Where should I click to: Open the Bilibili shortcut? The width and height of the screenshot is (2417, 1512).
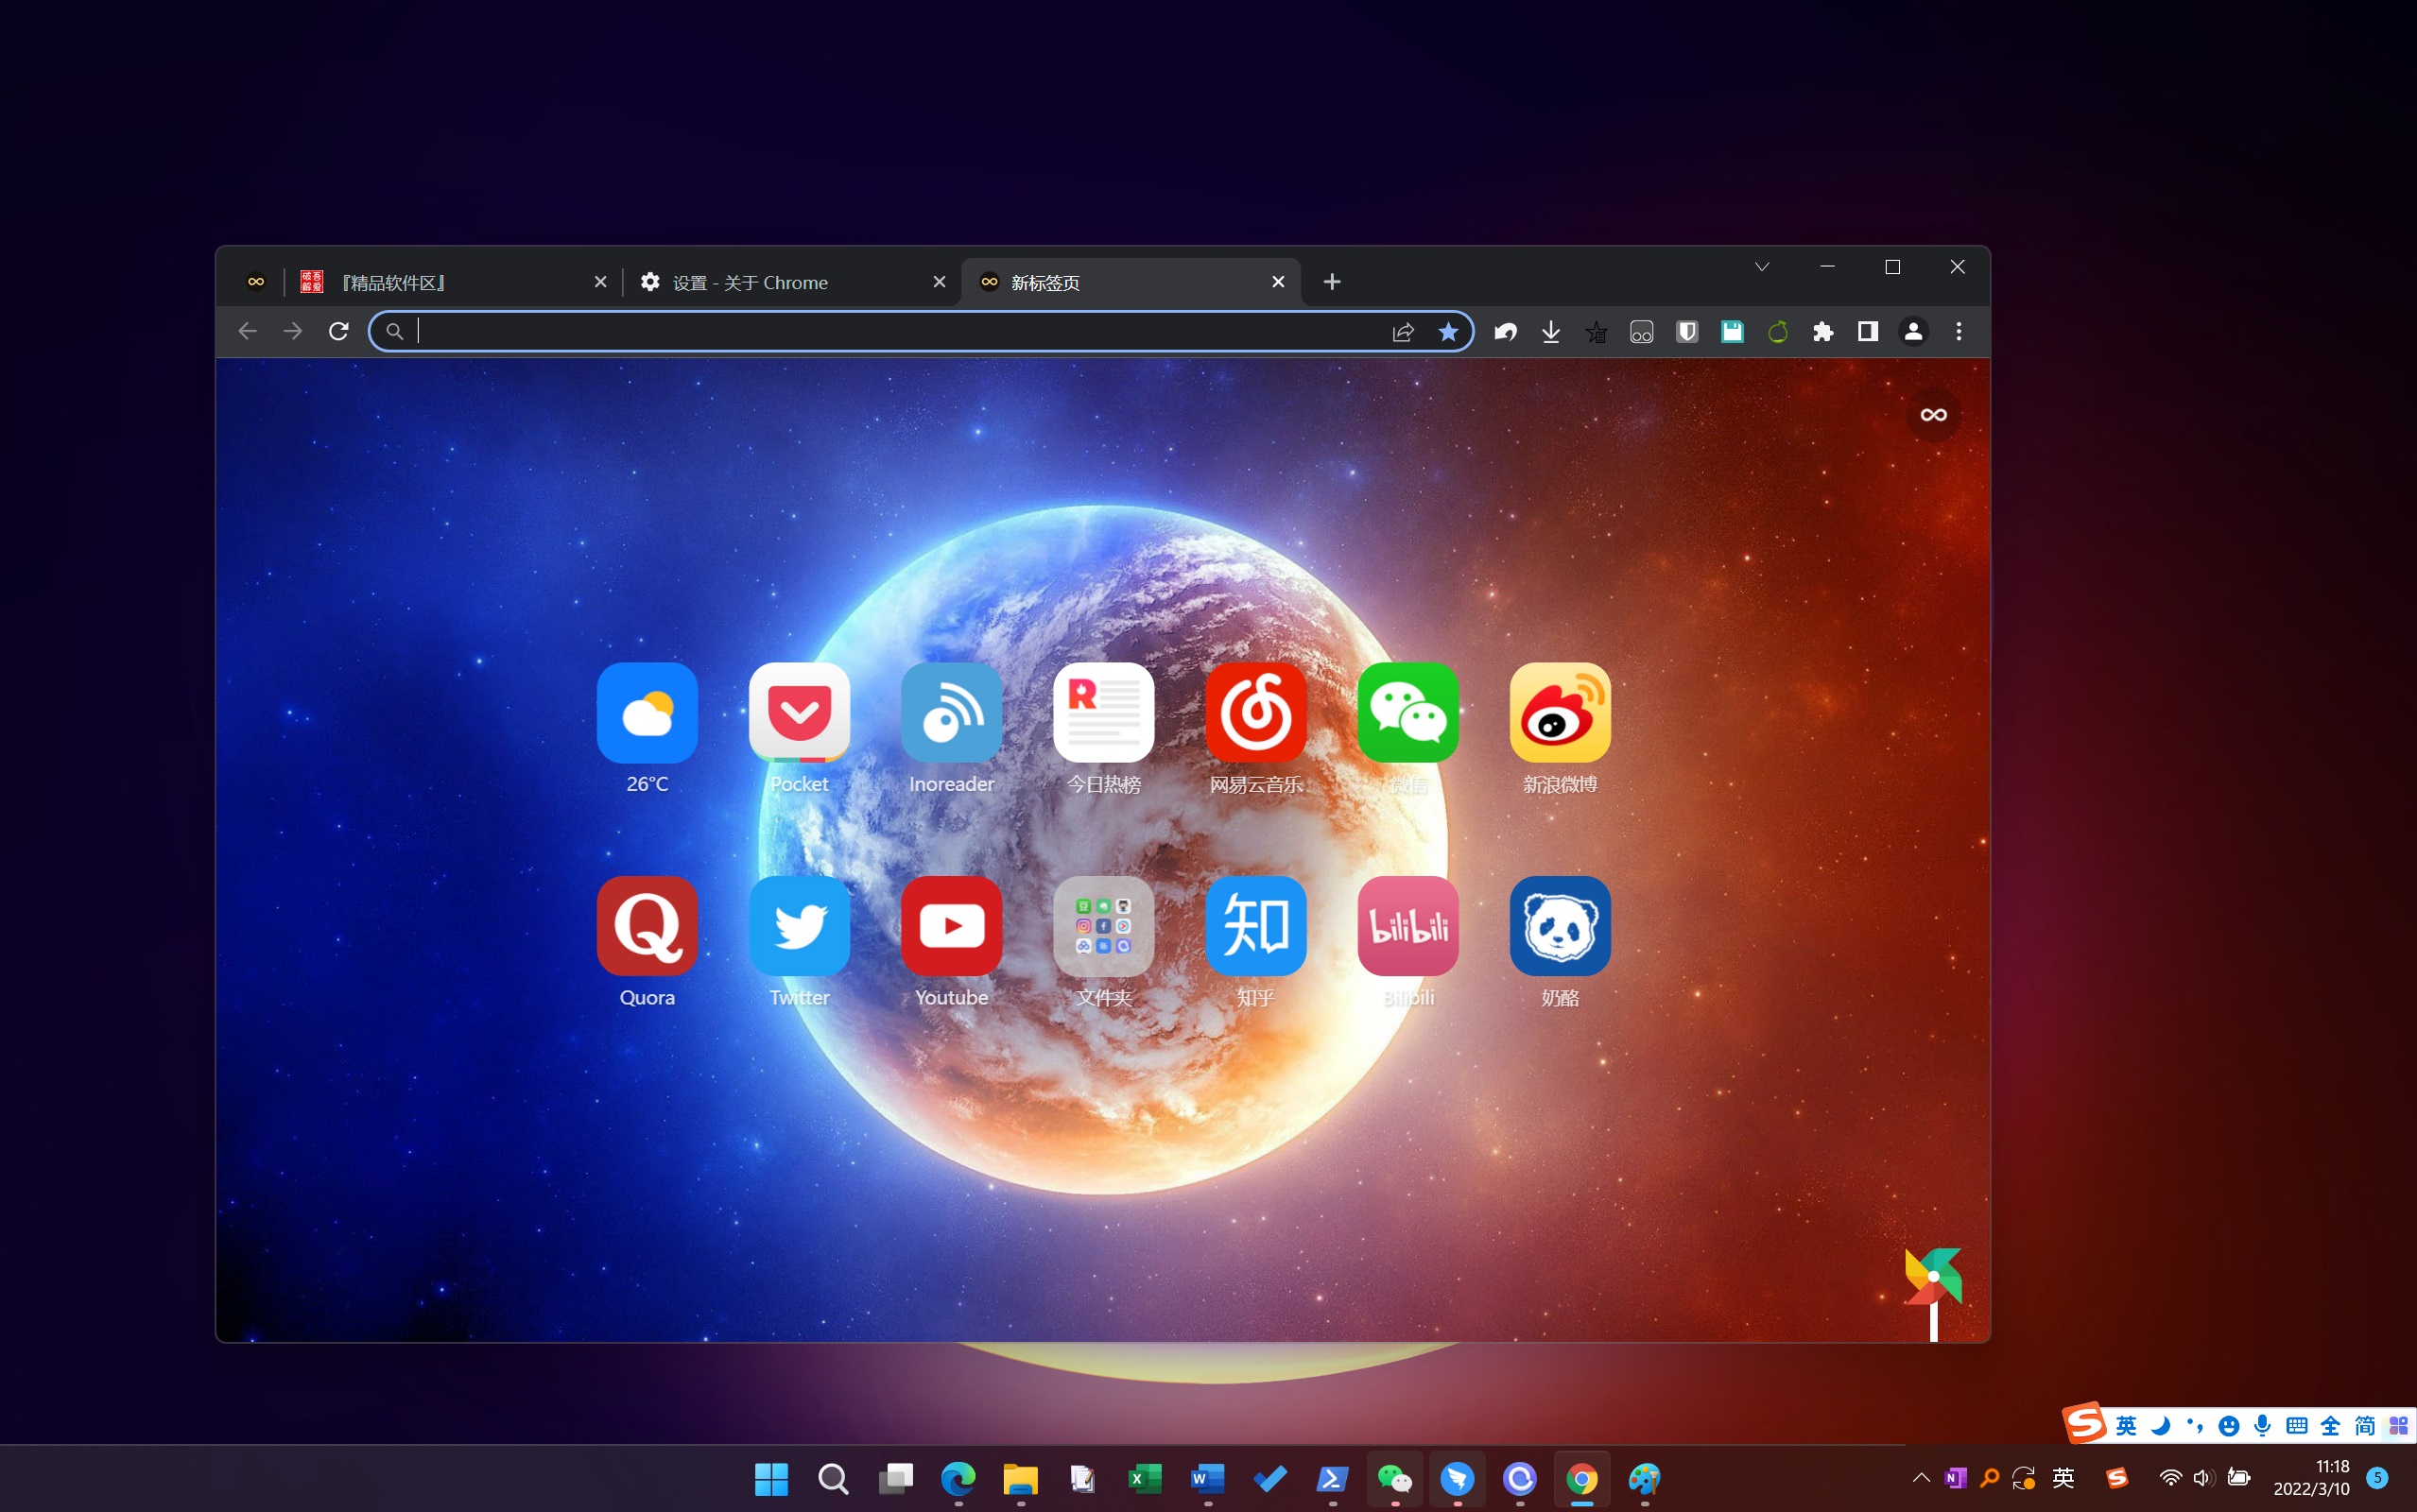tap(1407, 927)
